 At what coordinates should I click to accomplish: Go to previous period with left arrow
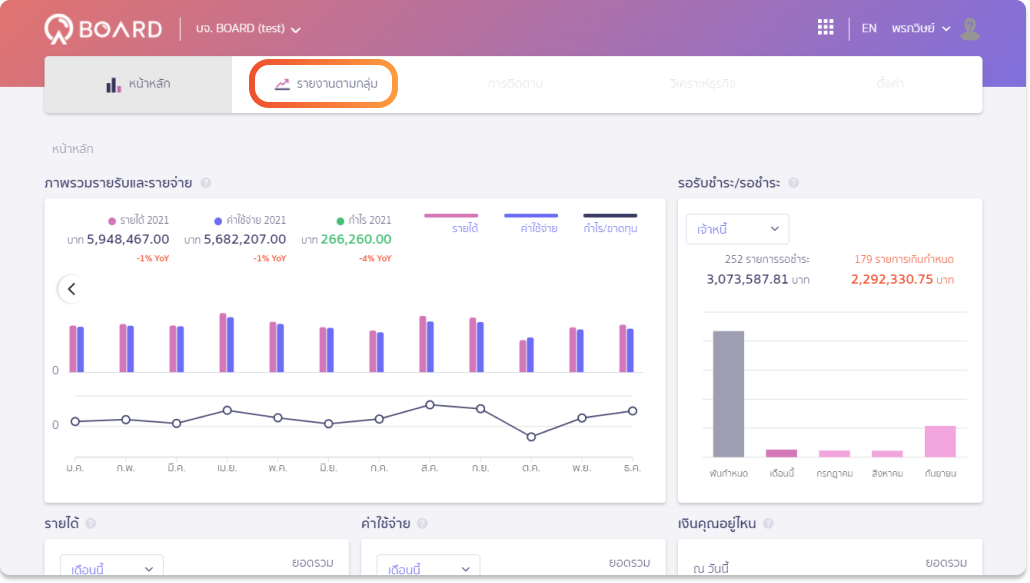coord(72,289)
